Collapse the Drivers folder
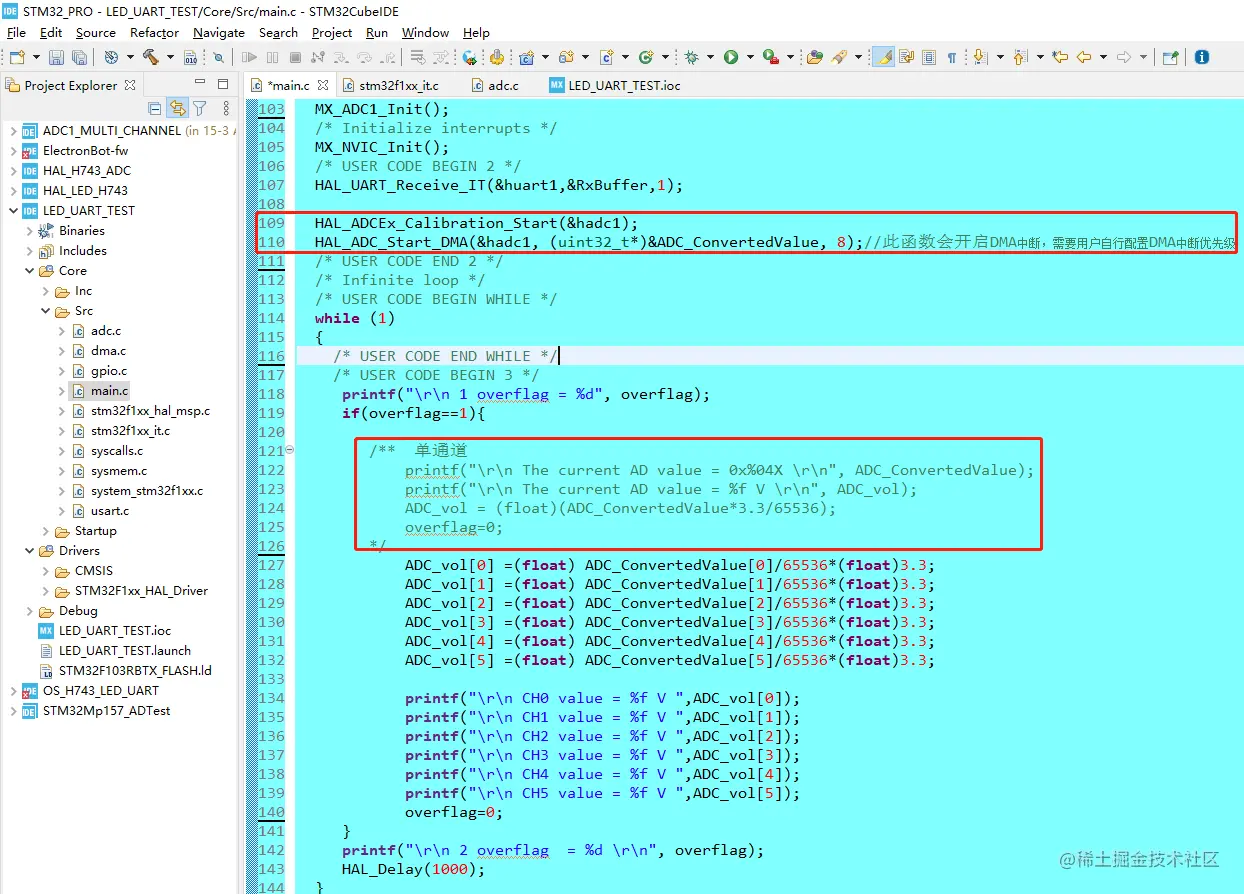 pos(29,550)
